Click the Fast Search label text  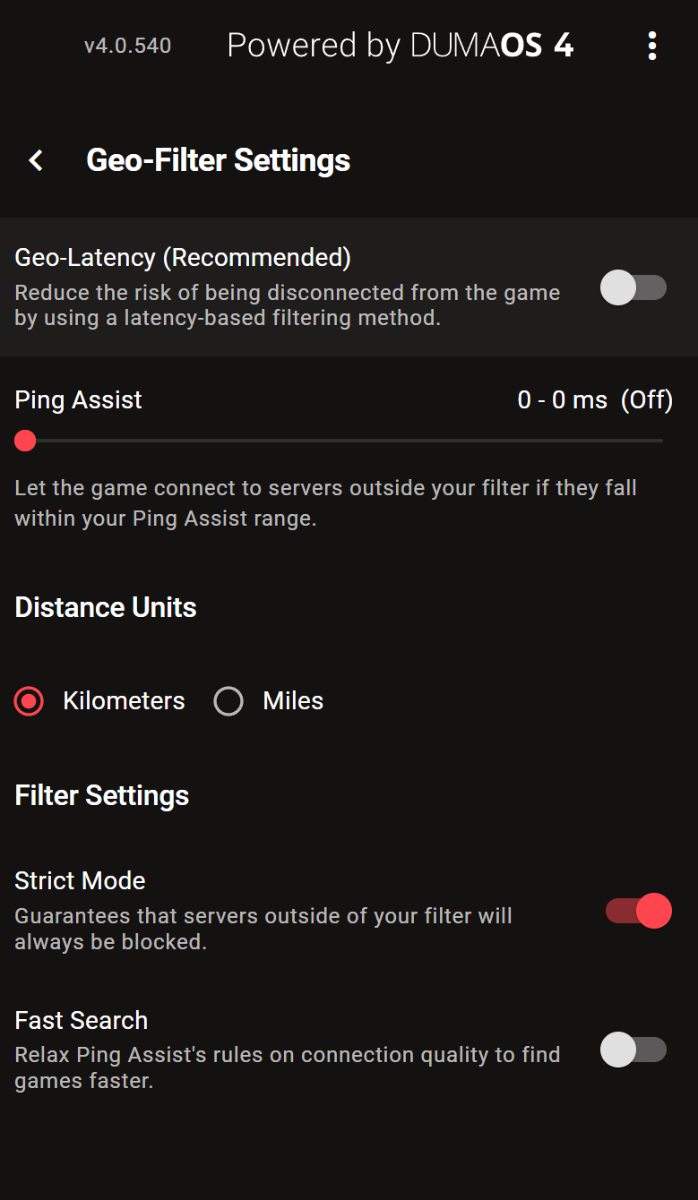pos(81,1021)
